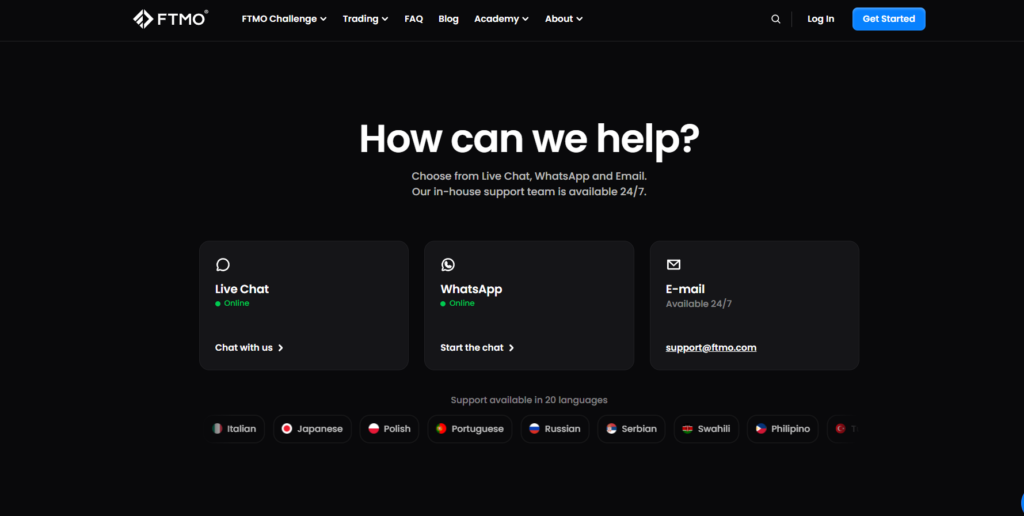Click the FTMO logo in header
Viewport: 1024px width, 516px height.
[x=171, y=19]
